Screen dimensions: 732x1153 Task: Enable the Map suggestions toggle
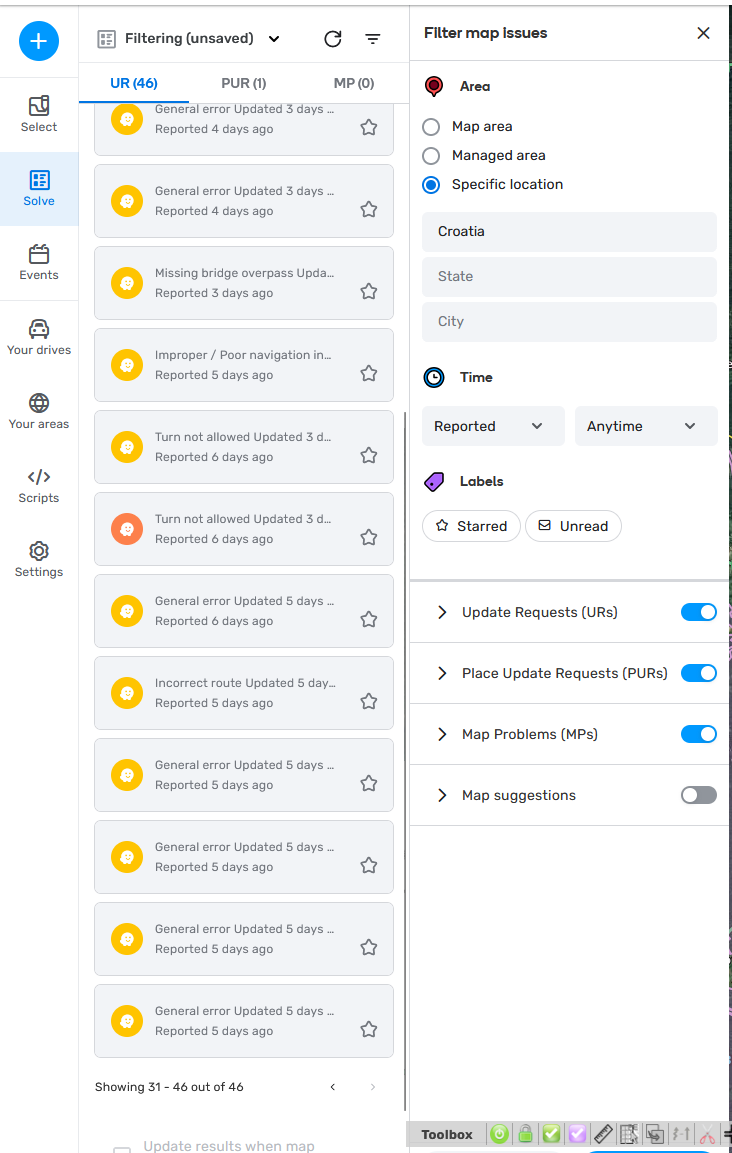[698, 796]
